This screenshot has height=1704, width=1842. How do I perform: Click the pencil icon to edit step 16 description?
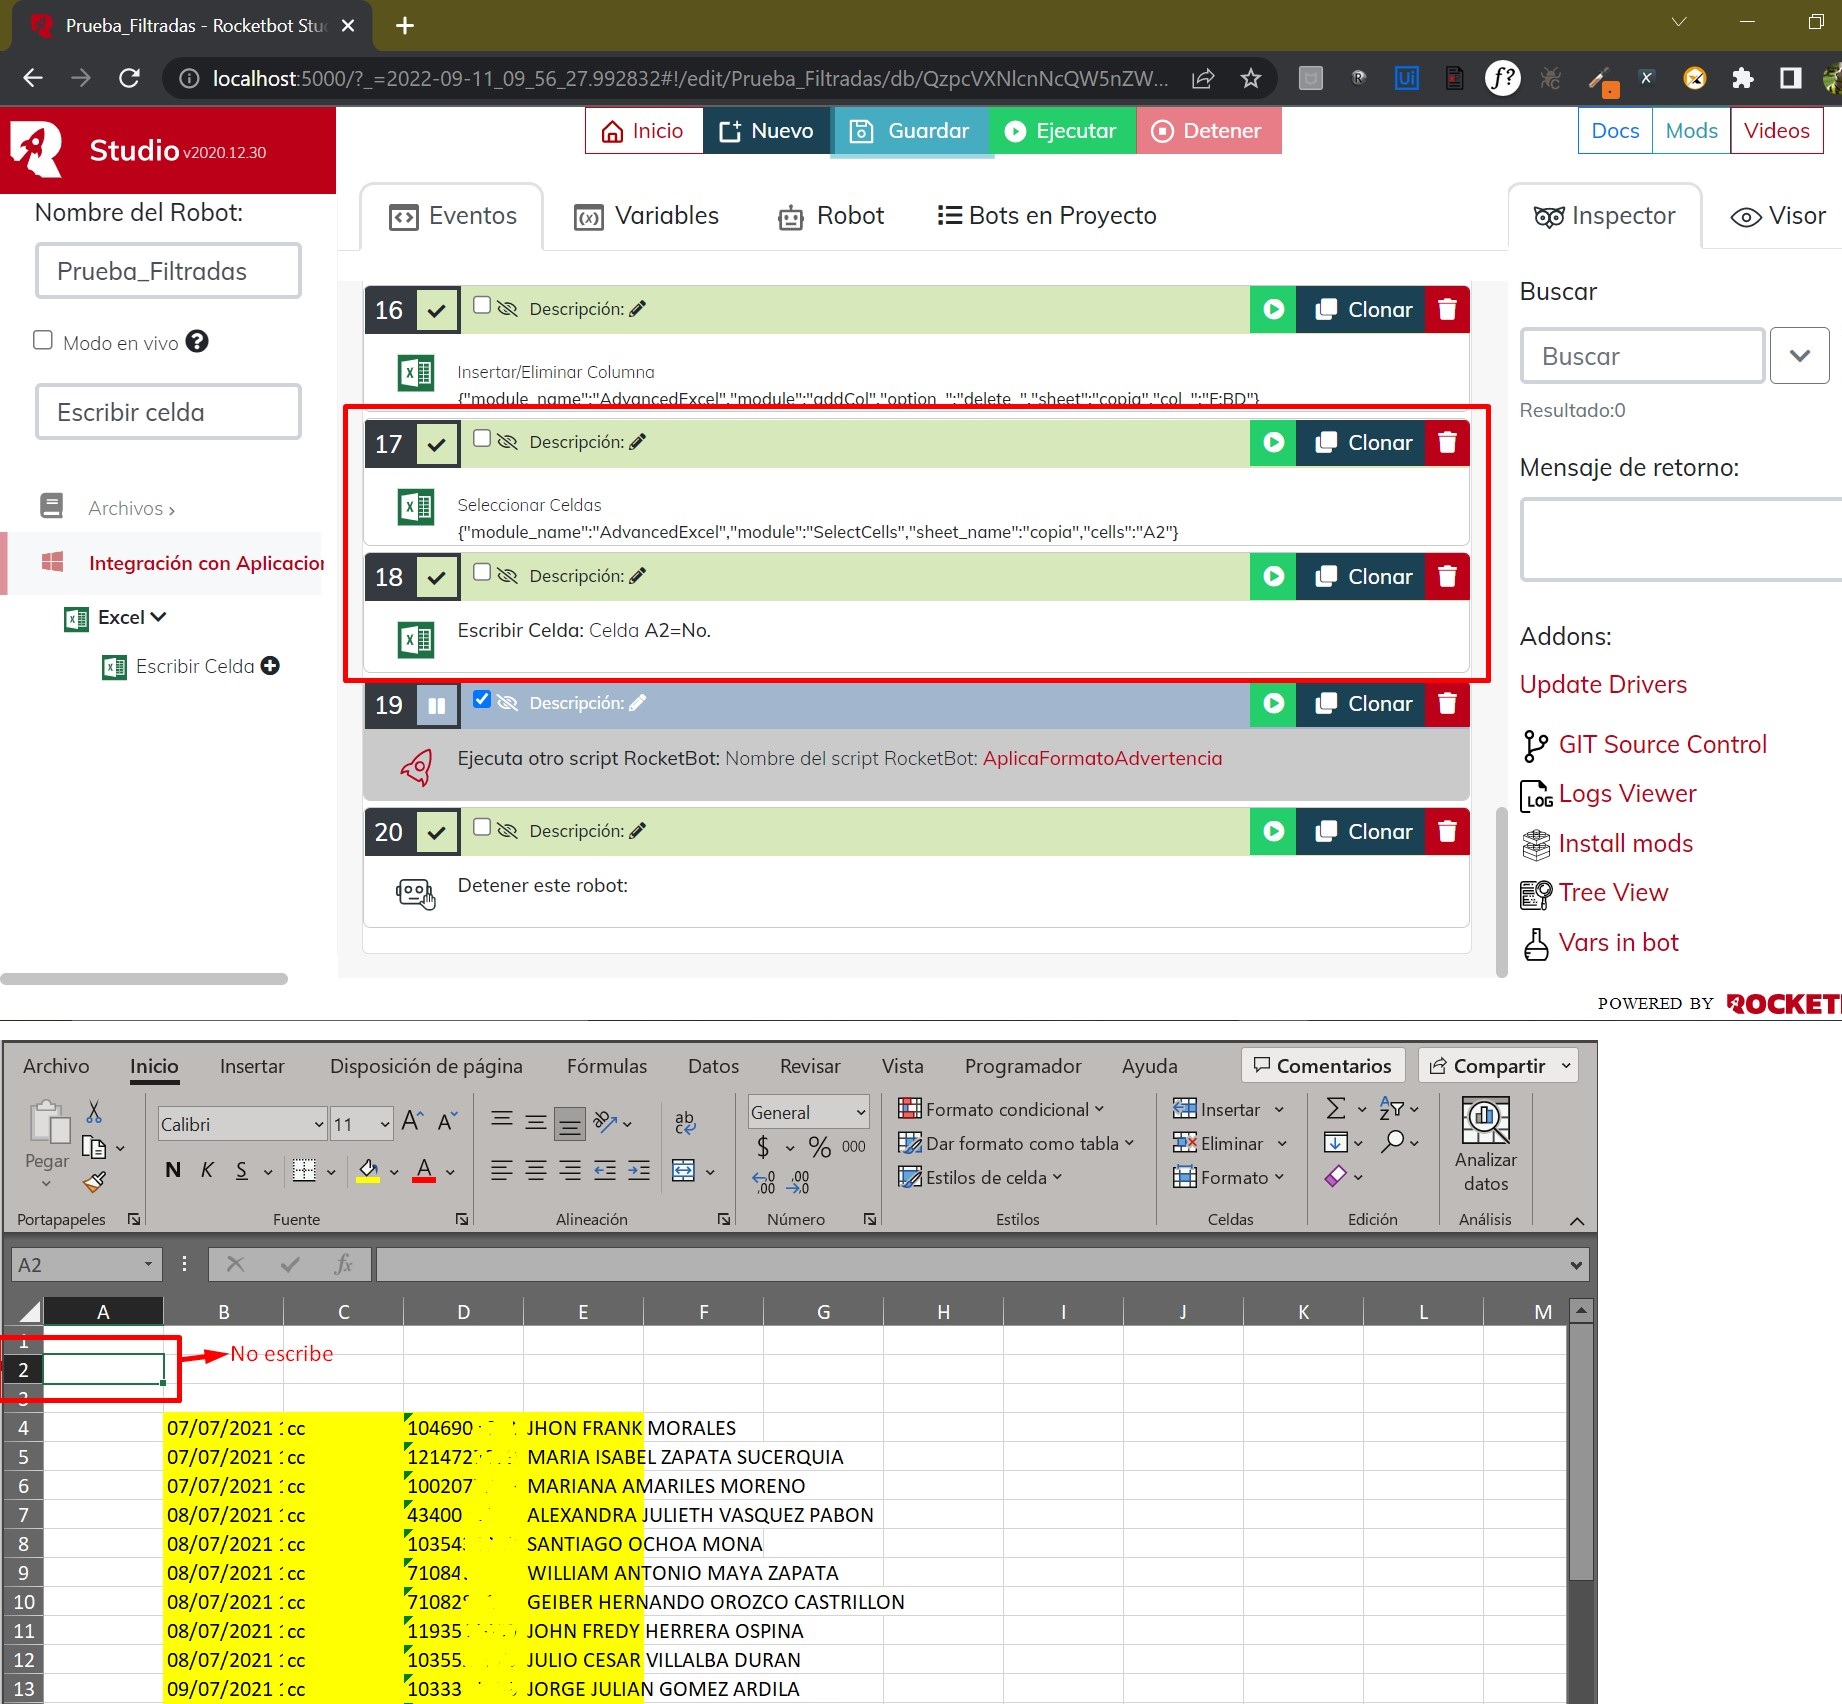click(x=638, y=309)
